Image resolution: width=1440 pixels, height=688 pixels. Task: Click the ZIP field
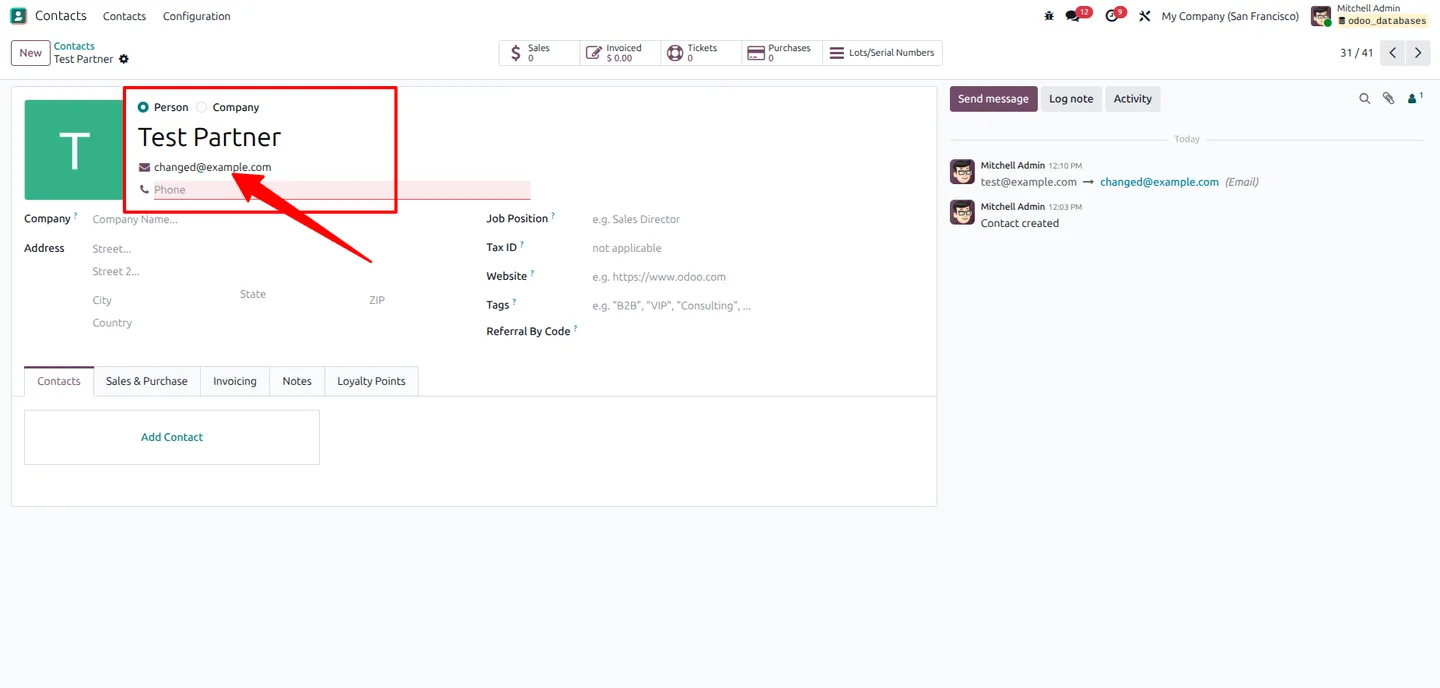point(414,300)
